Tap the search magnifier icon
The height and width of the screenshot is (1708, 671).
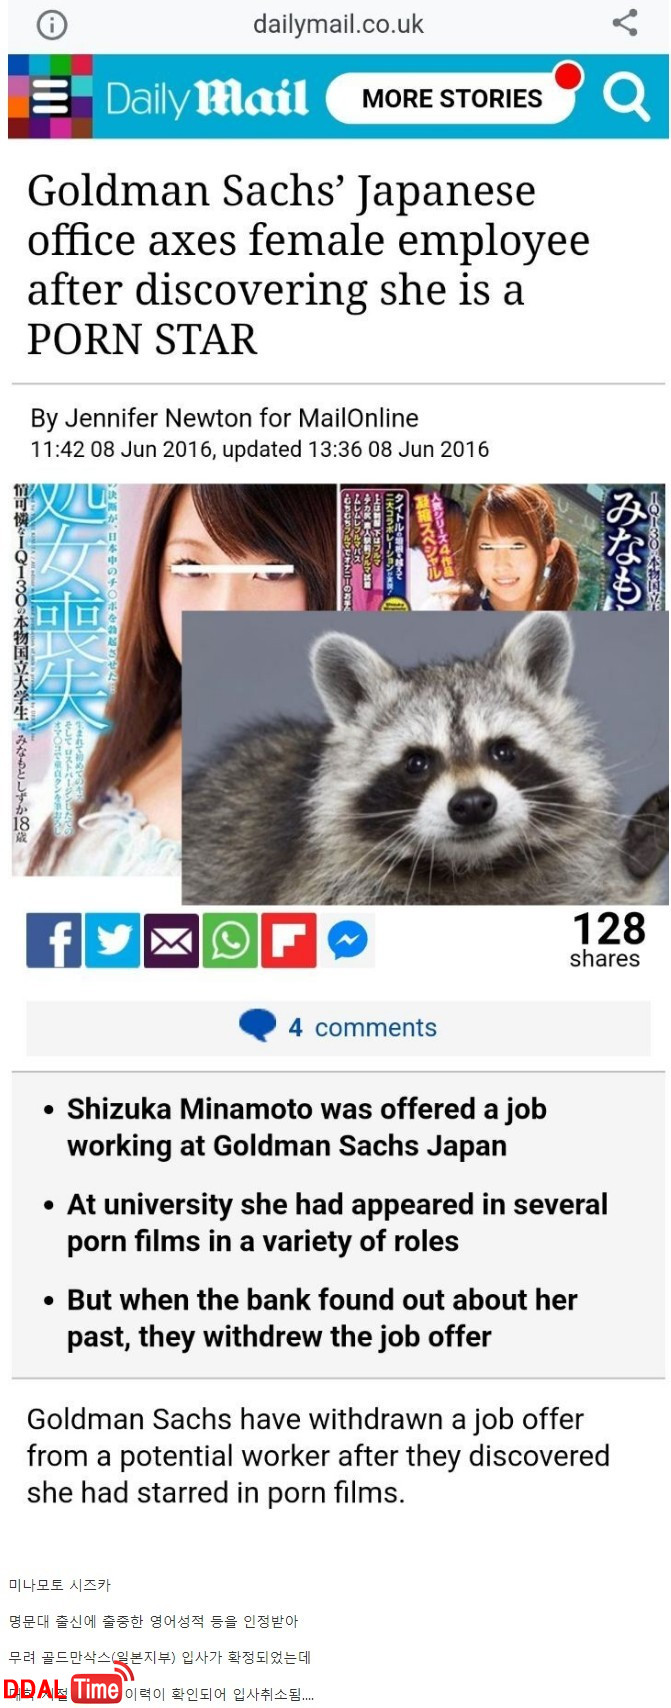coord(626,97)
